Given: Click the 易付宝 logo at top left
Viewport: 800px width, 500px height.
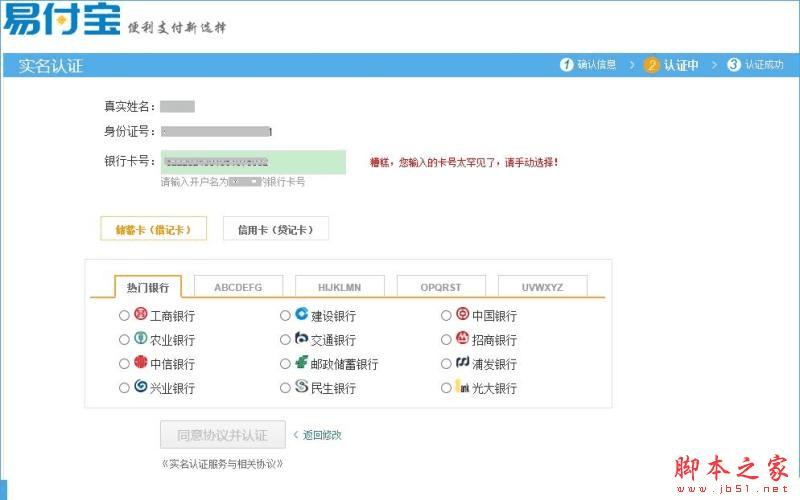Looking at the screenshot, I should tap(60, 19).
